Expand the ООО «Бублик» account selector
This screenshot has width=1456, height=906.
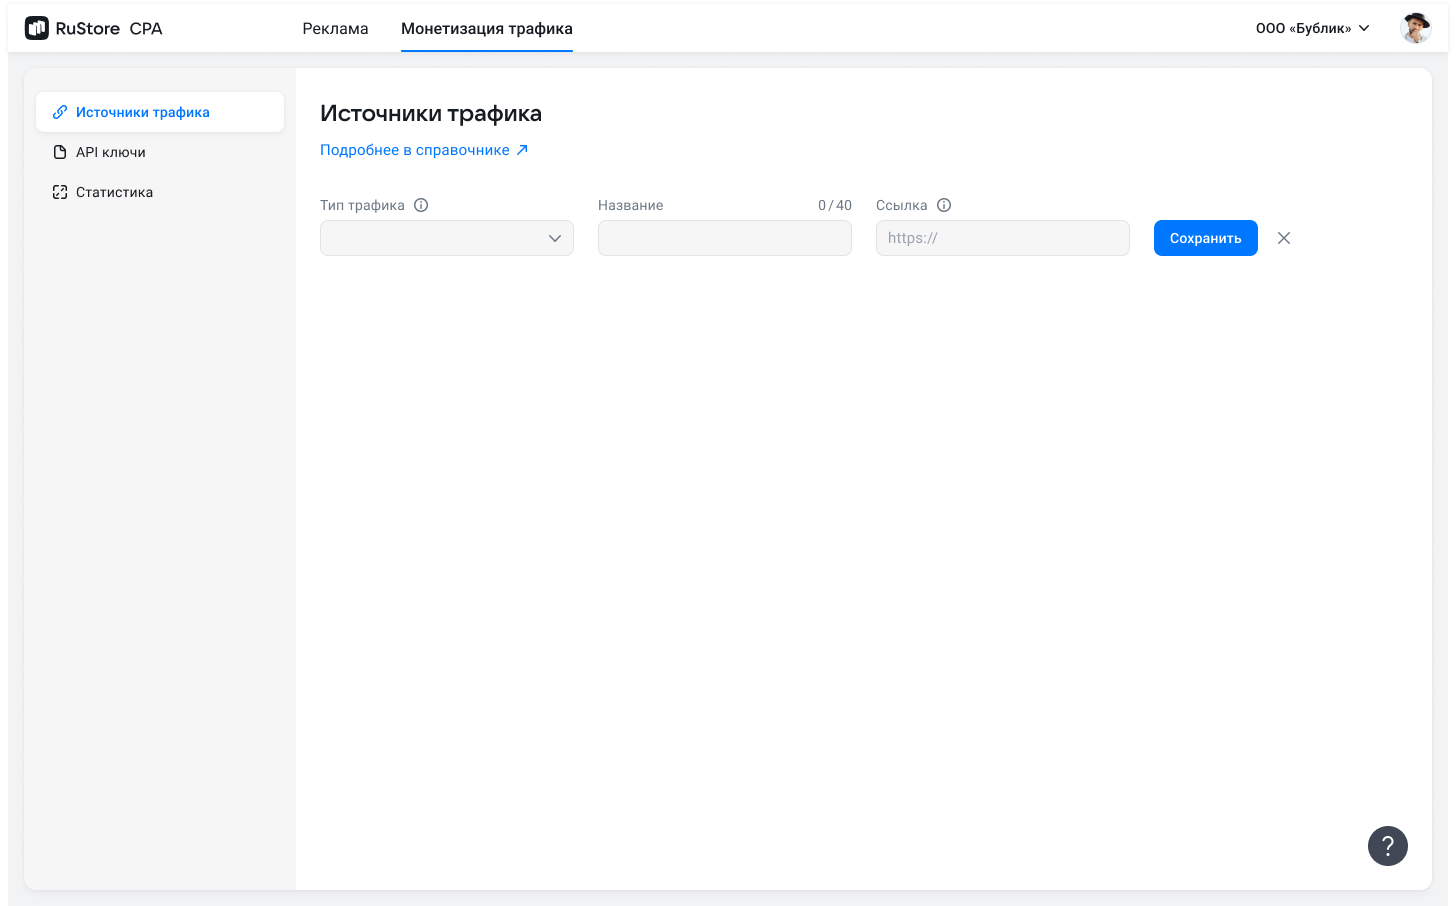[1312, 28]
